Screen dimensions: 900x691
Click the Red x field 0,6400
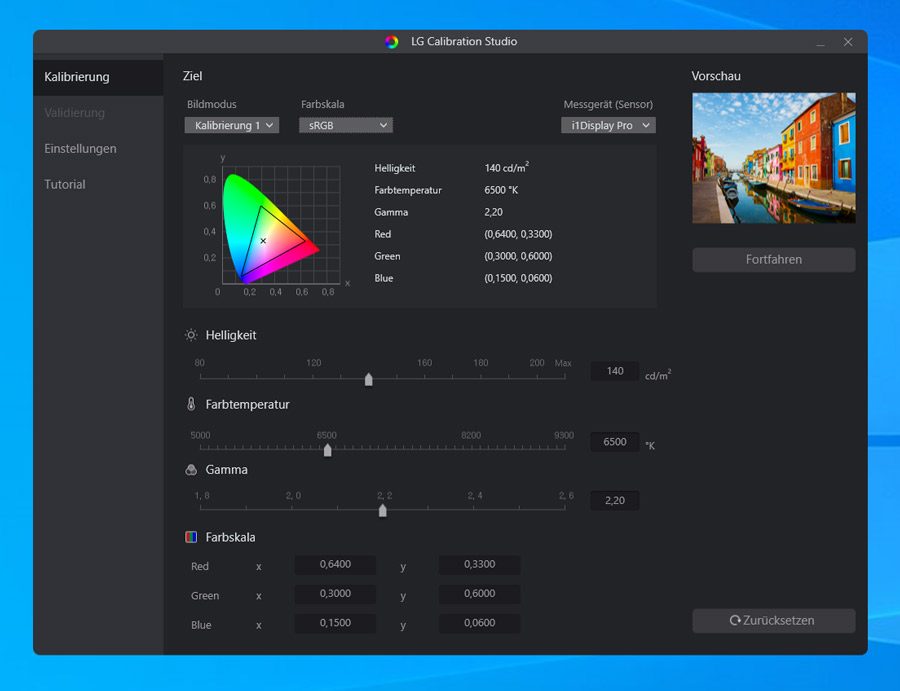click(335, 565)
